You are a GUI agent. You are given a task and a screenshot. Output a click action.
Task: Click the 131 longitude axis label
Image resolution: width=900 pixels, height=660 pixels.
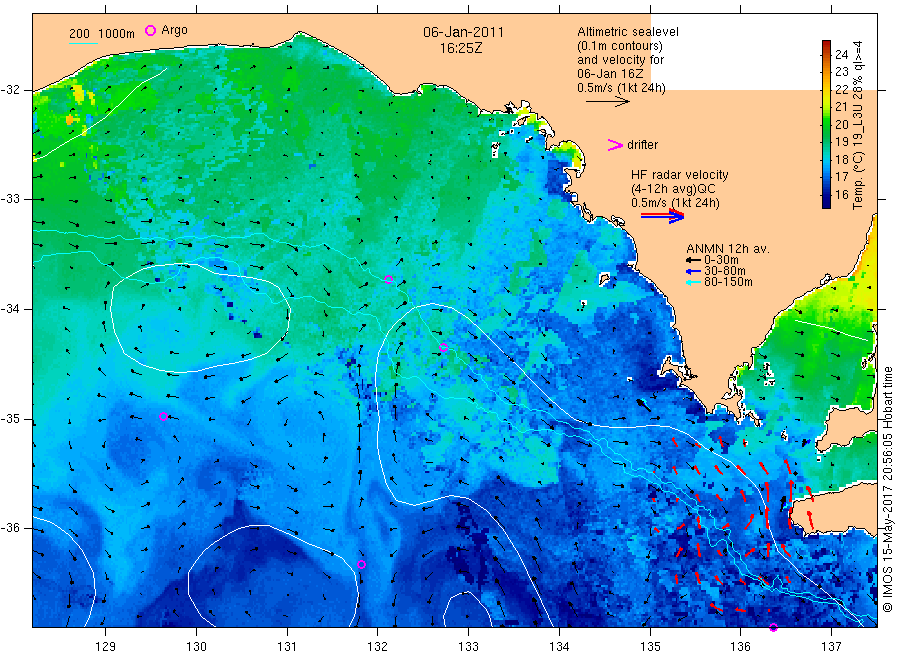287,647
